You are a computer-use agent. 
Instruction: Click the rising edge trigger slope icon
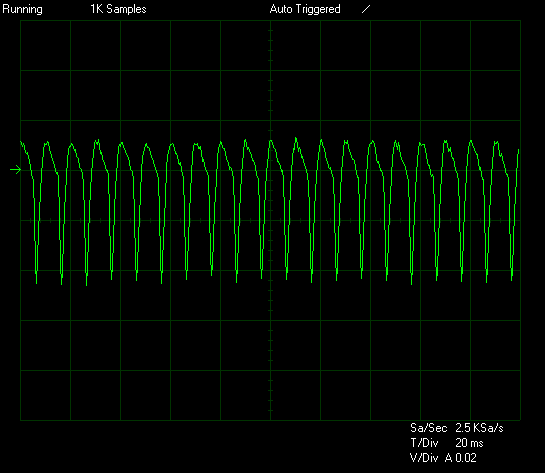(x=366, y=9)
